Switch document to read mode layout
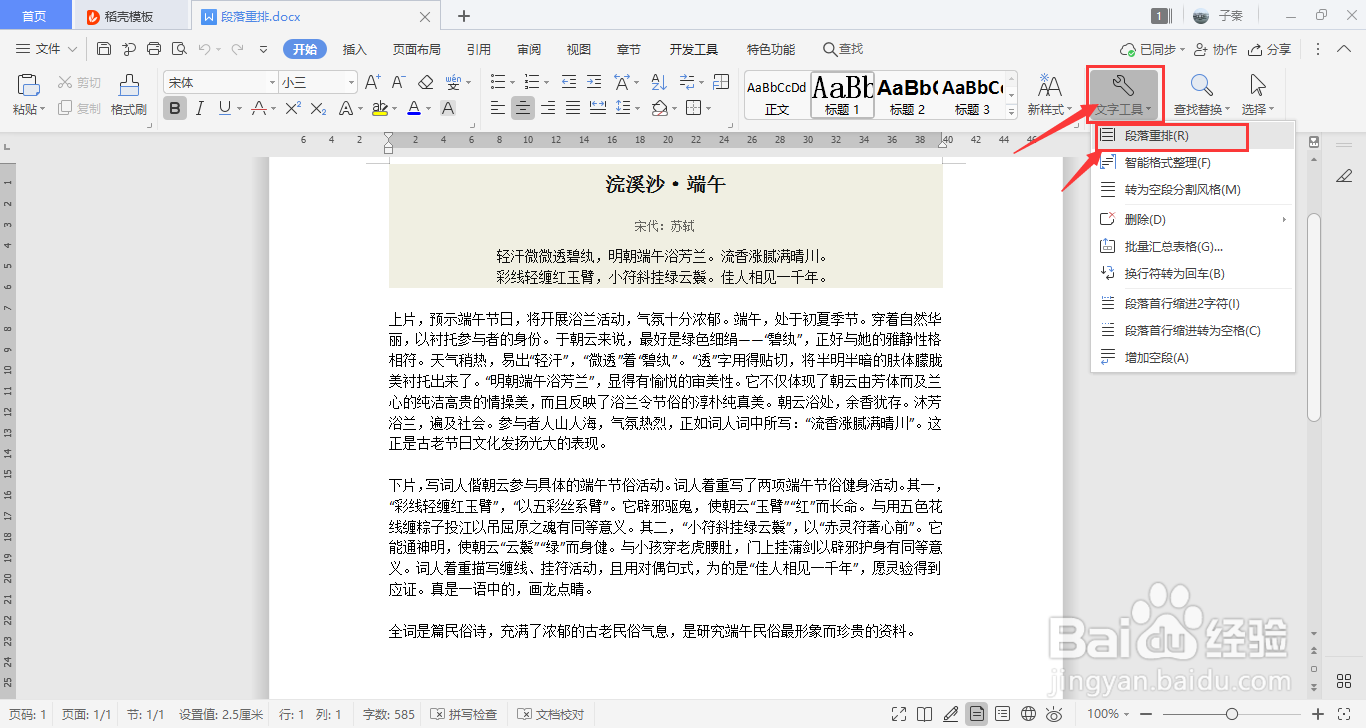Screen dimensions: 1366x728 [924, 714]
